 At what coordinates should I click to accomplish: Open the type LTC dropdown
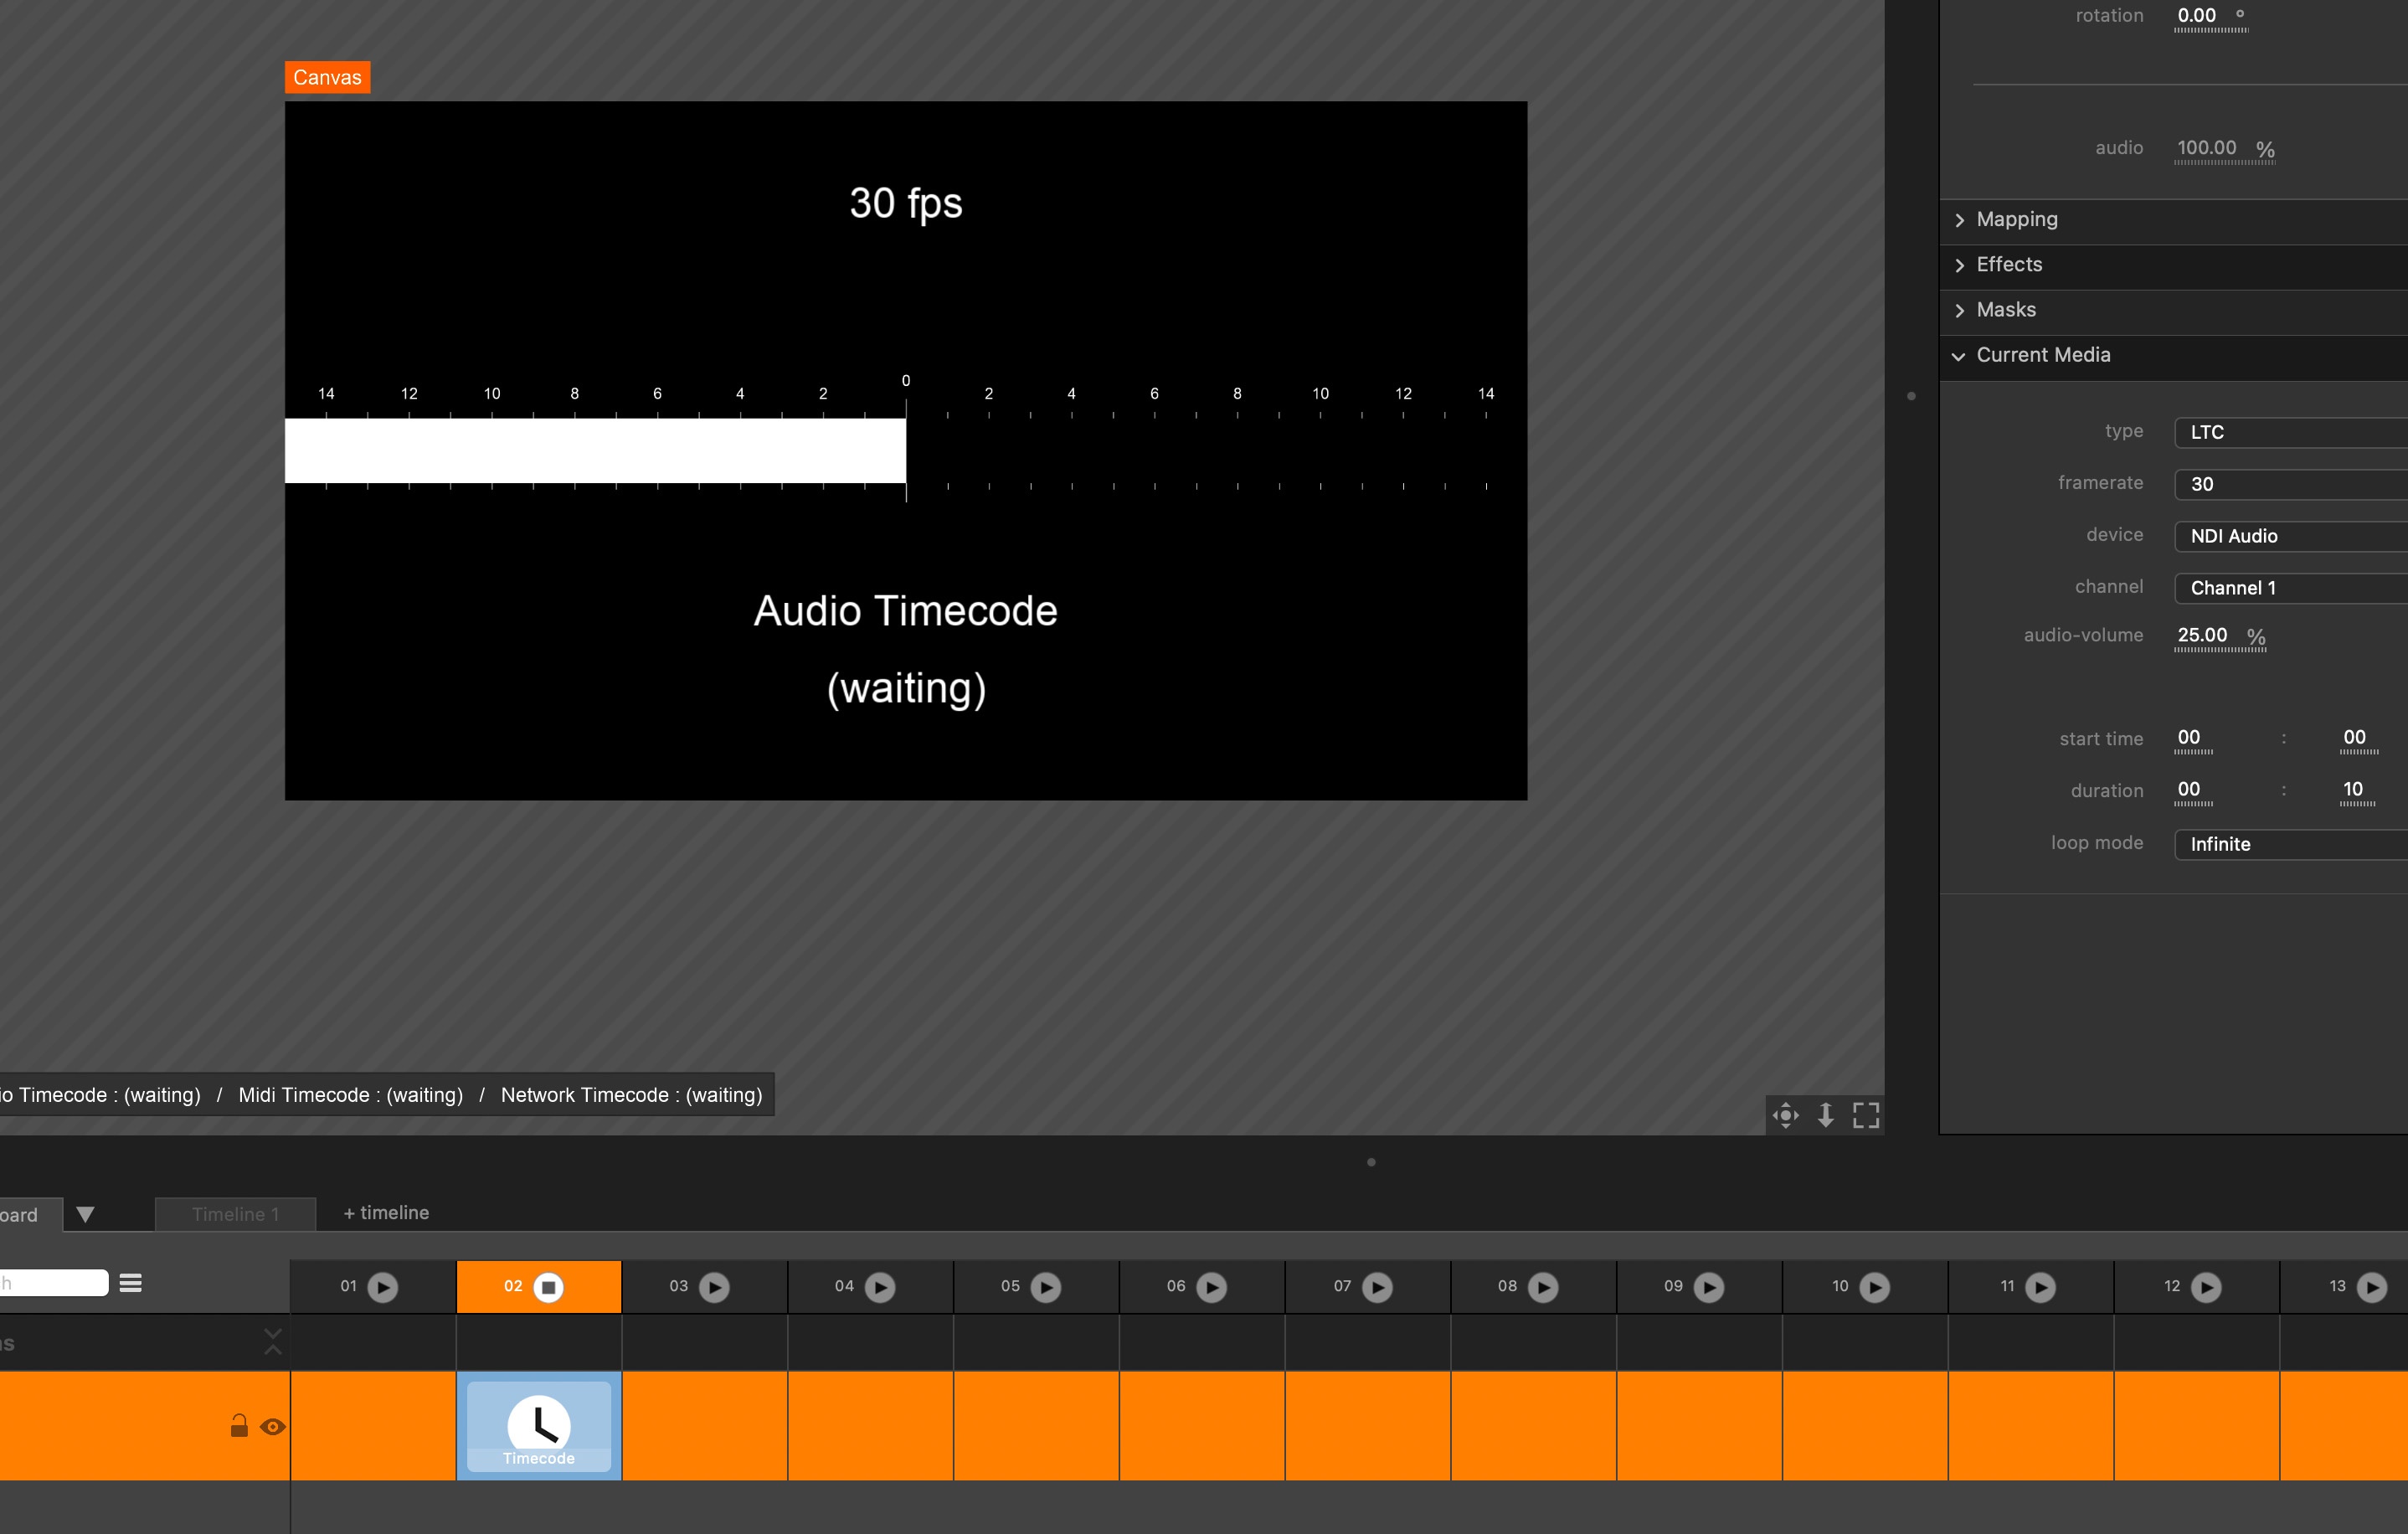point(2290,432)
